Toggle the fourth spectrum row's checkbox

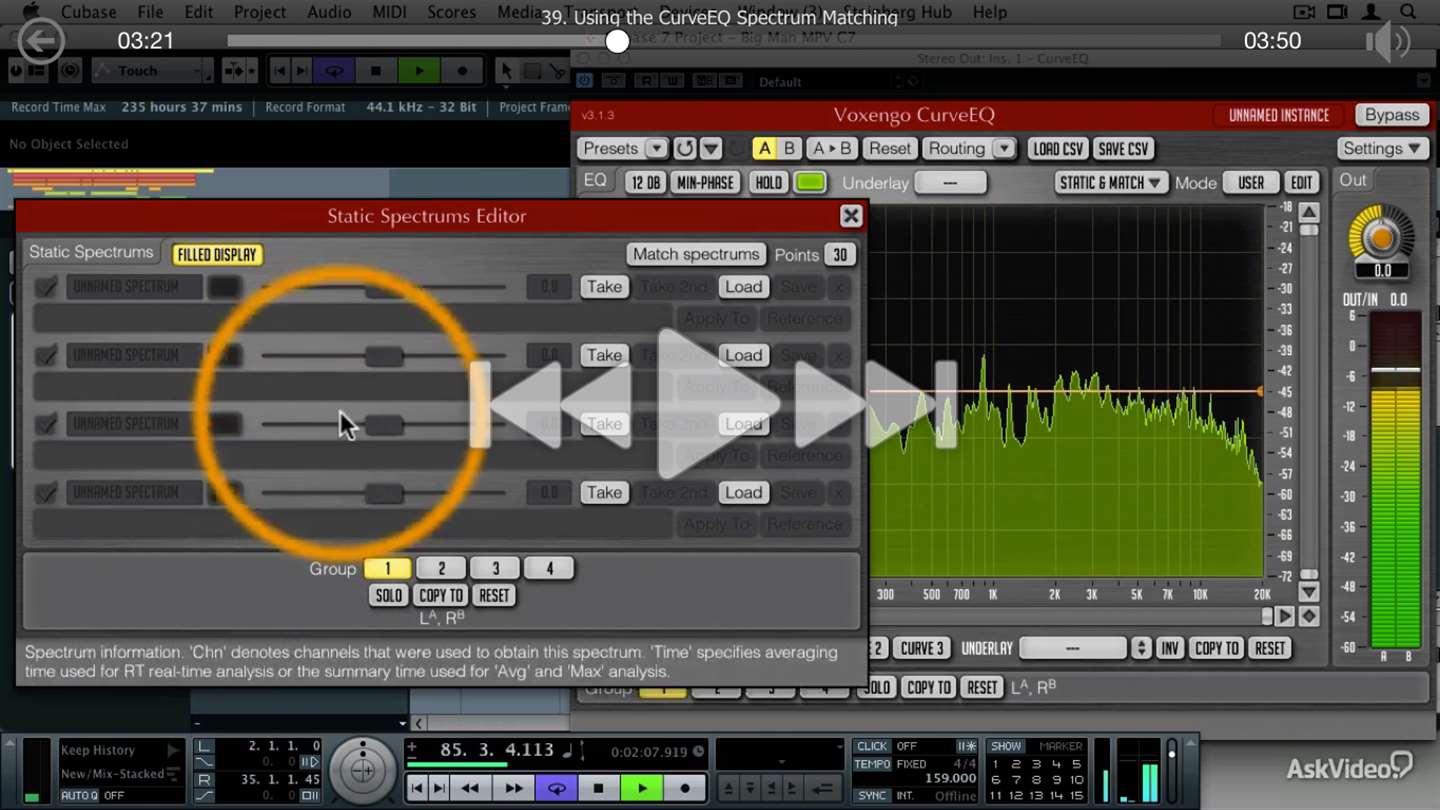46,492
